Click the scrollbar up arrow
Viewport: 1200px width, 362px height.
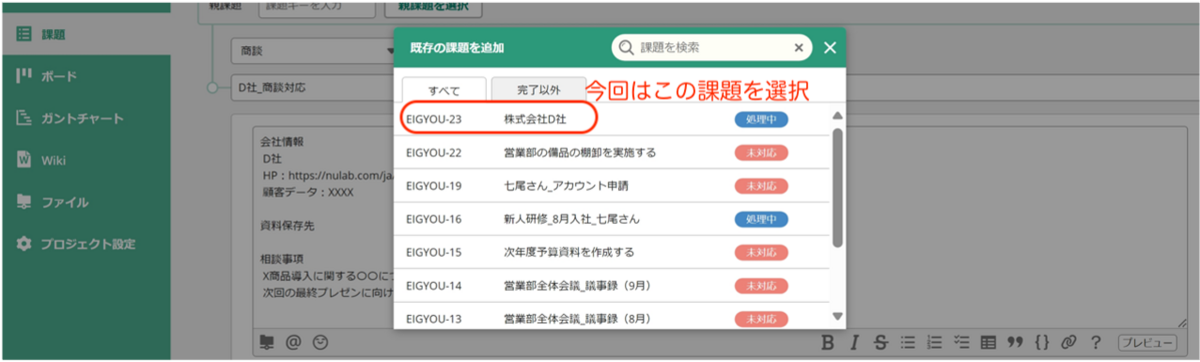tap(838, 115)
